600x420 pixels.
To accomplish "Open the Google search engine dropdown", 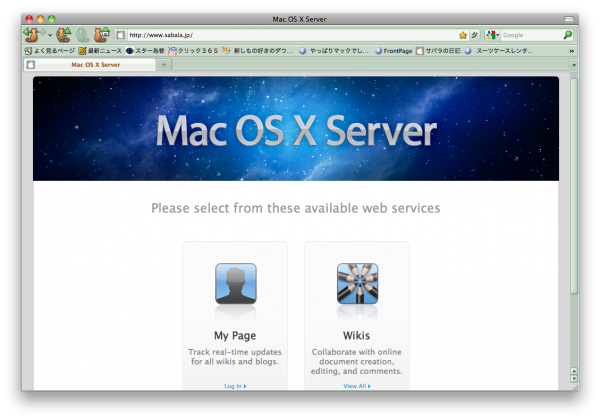I will point(493,35).
